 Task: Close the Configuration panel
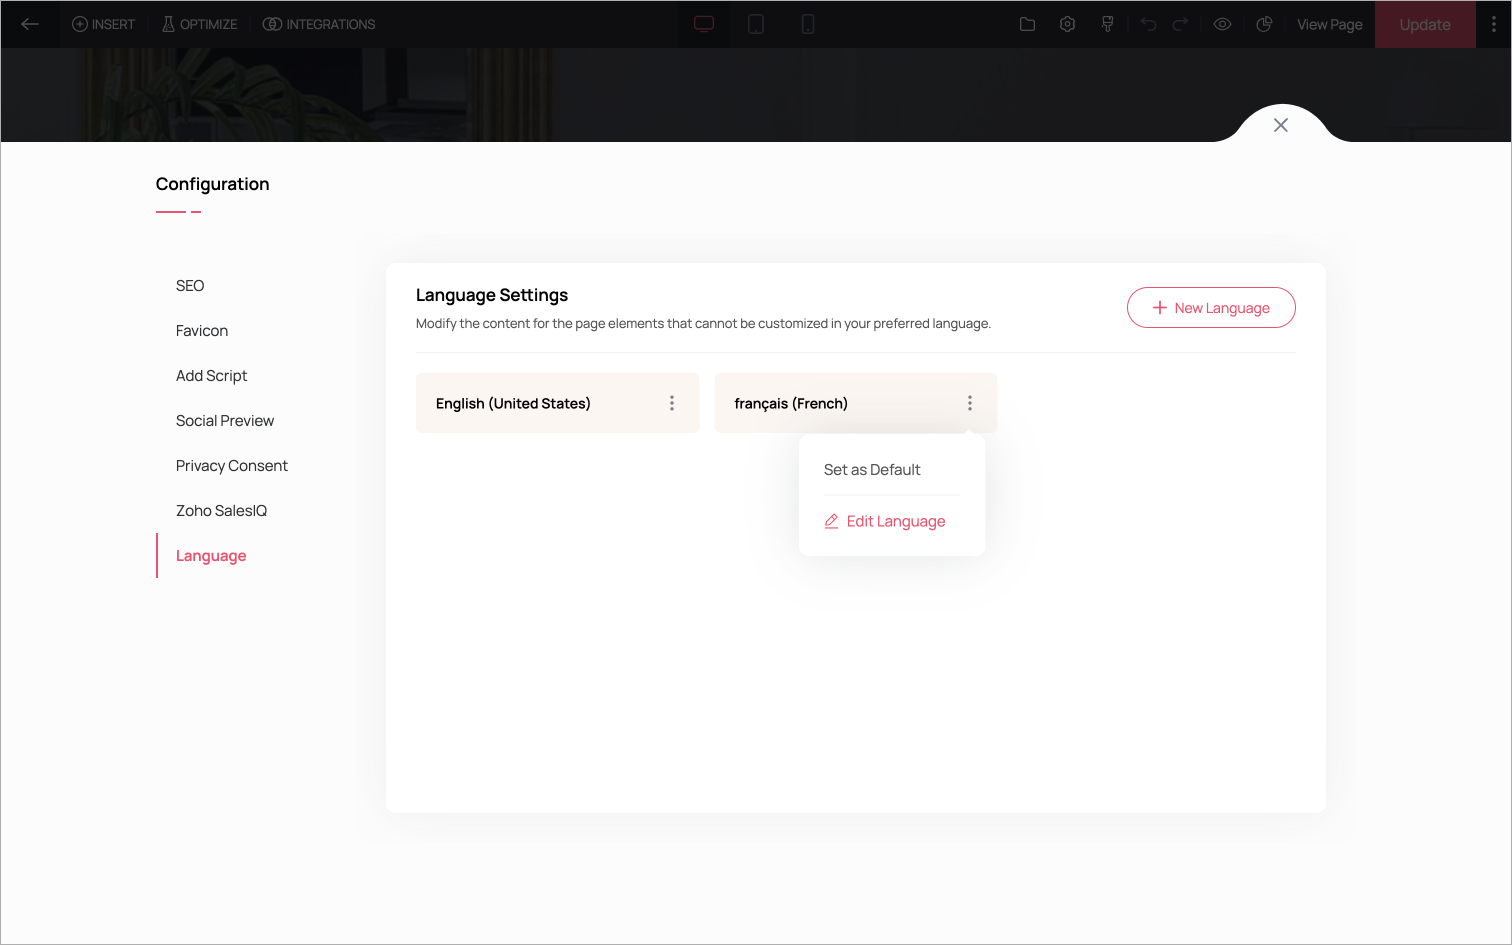point(1281,125)
